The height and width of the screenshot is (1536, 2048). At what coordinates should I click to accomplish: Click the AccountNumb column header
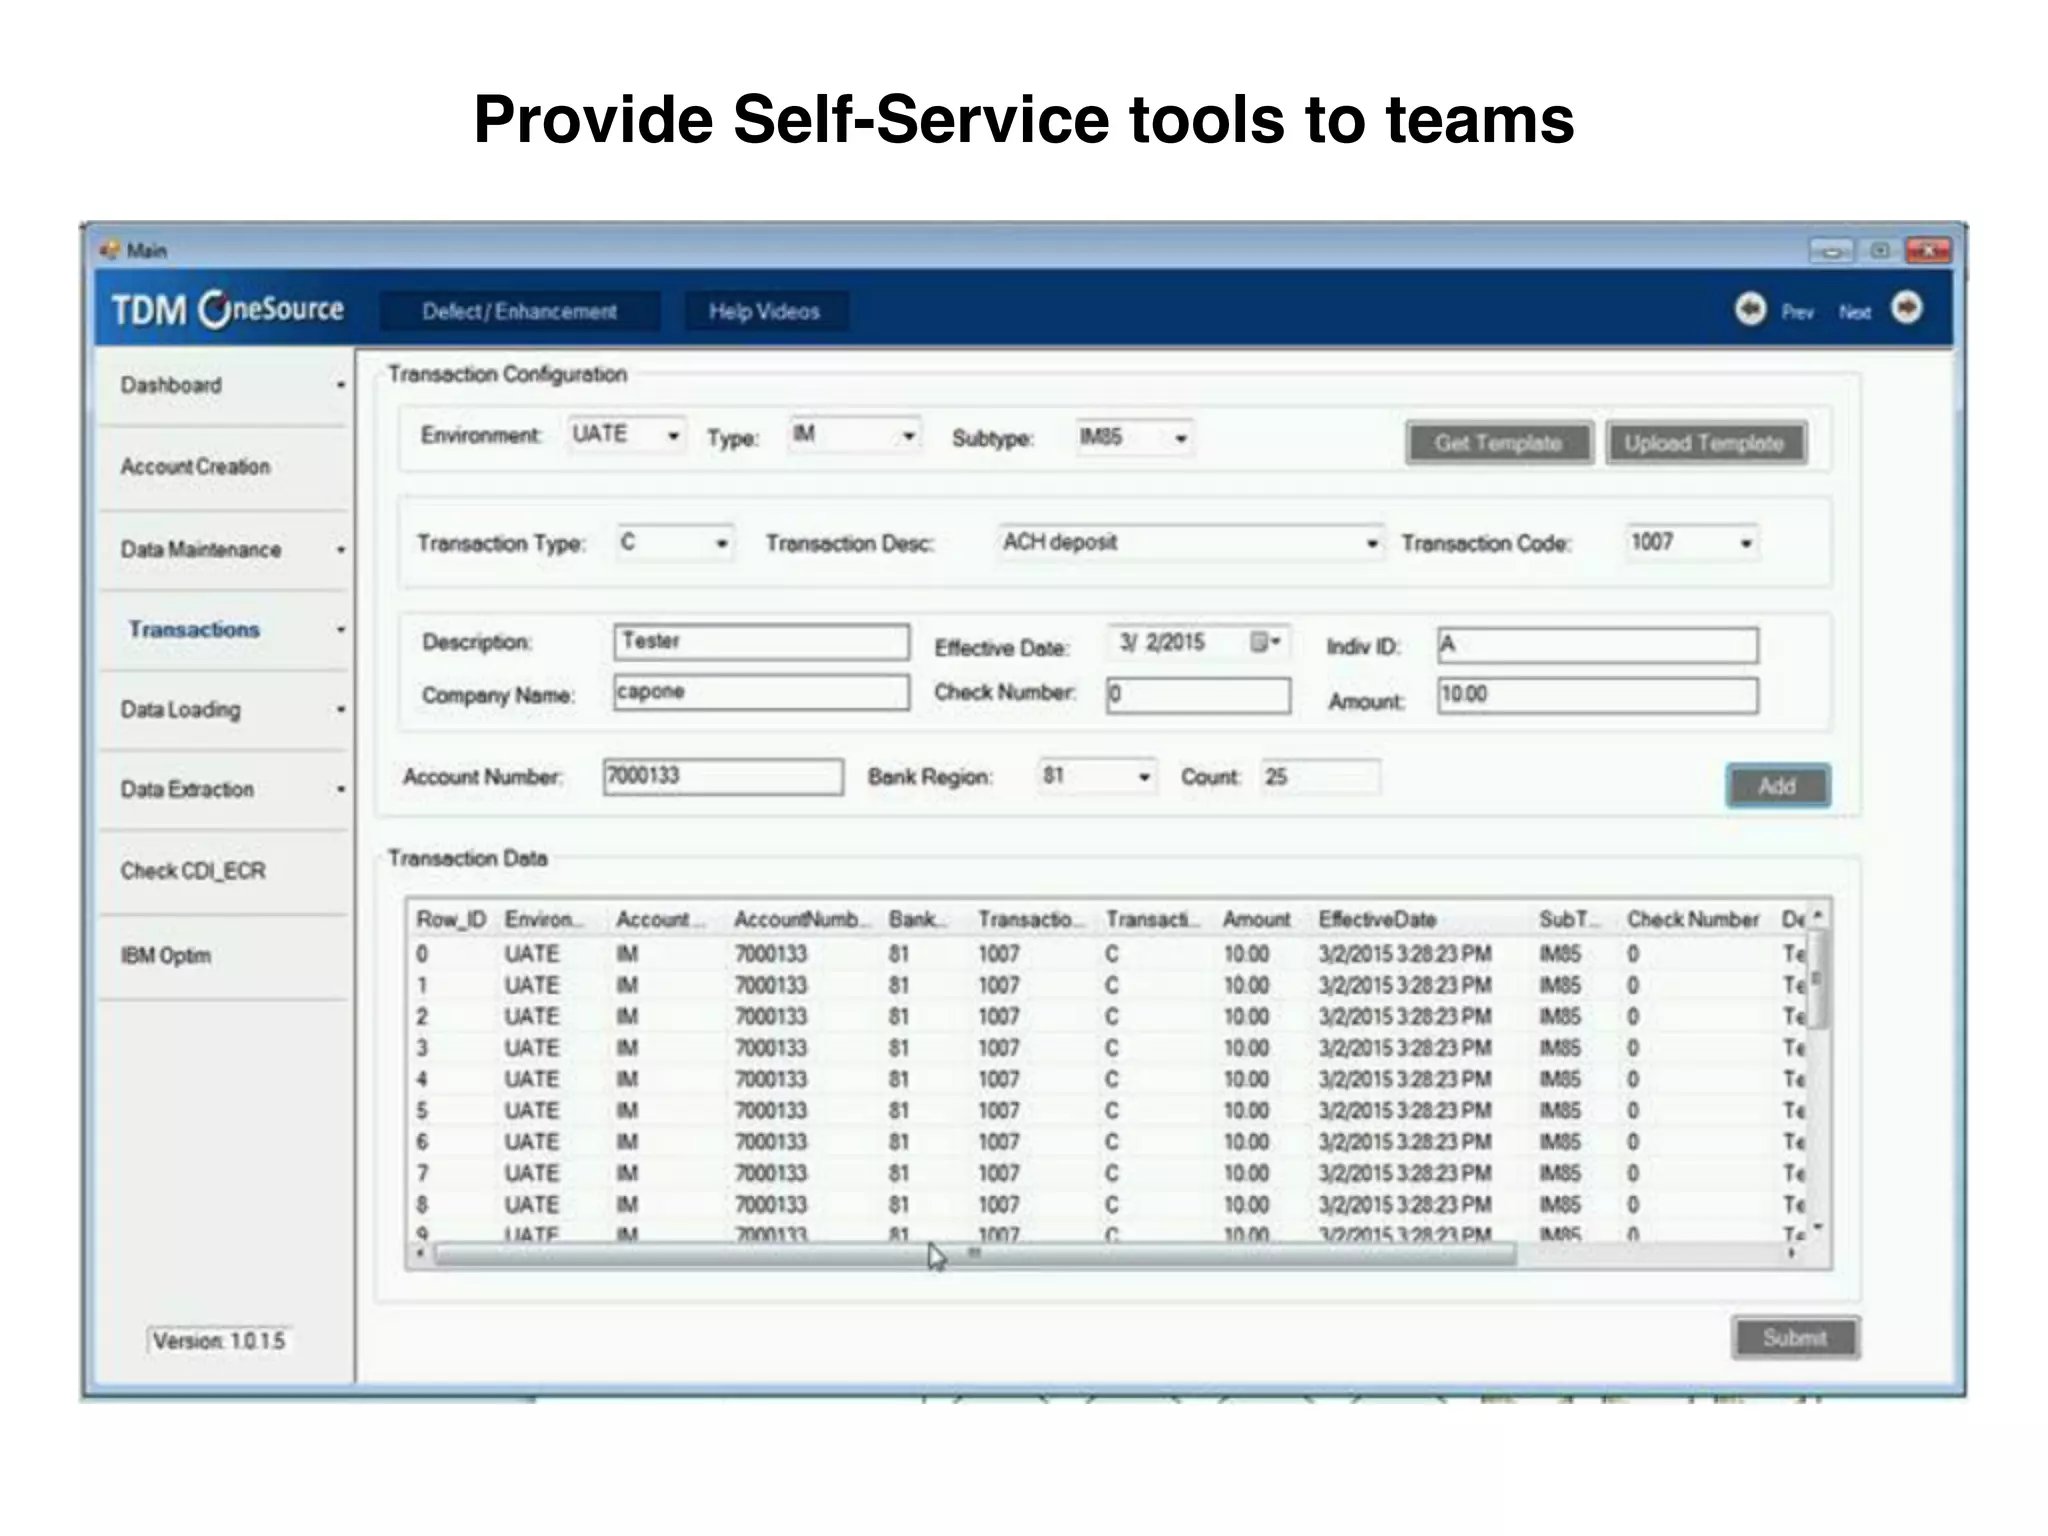tap(803, 919)
